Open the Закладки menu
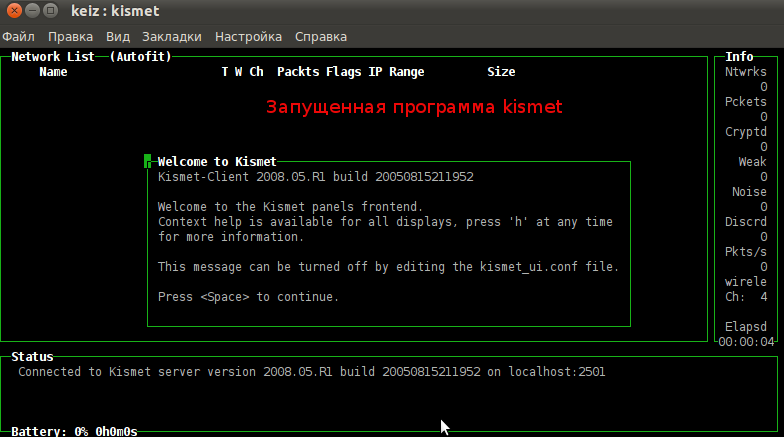 [x=172, y=36]
